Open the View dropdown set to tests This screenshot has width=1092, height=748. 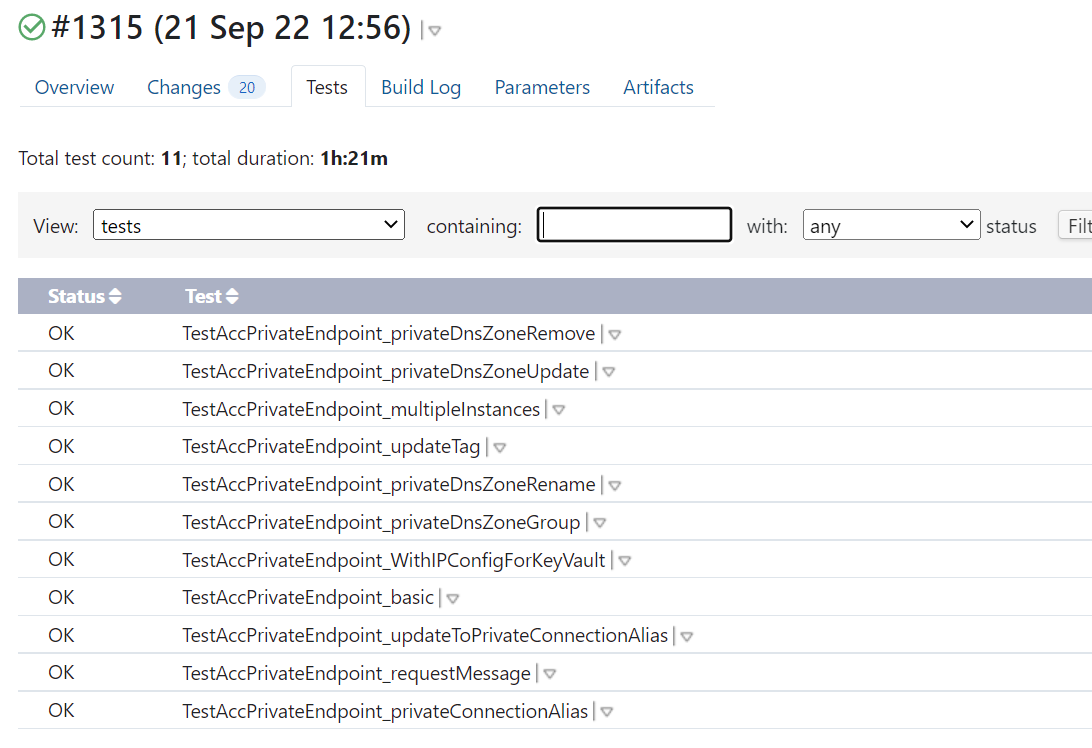249,225
